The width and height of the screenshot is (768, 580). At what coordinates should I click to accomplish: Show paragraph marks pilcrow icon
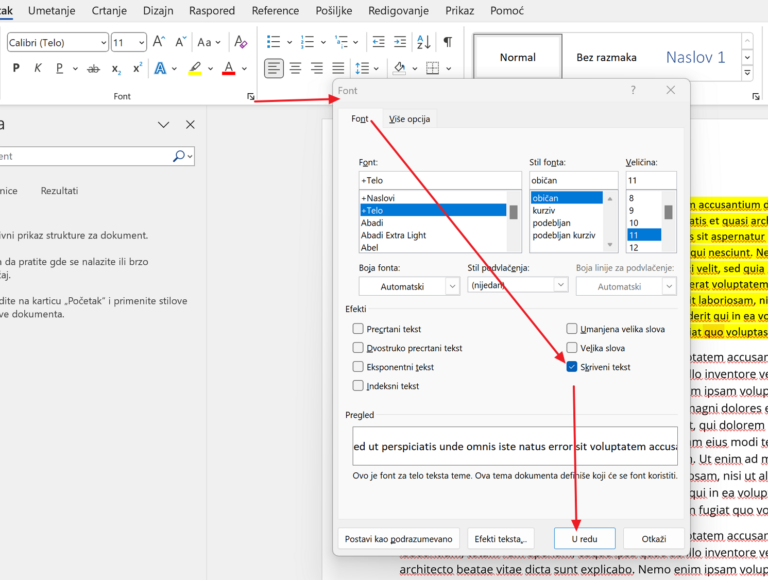pos(448,42)
